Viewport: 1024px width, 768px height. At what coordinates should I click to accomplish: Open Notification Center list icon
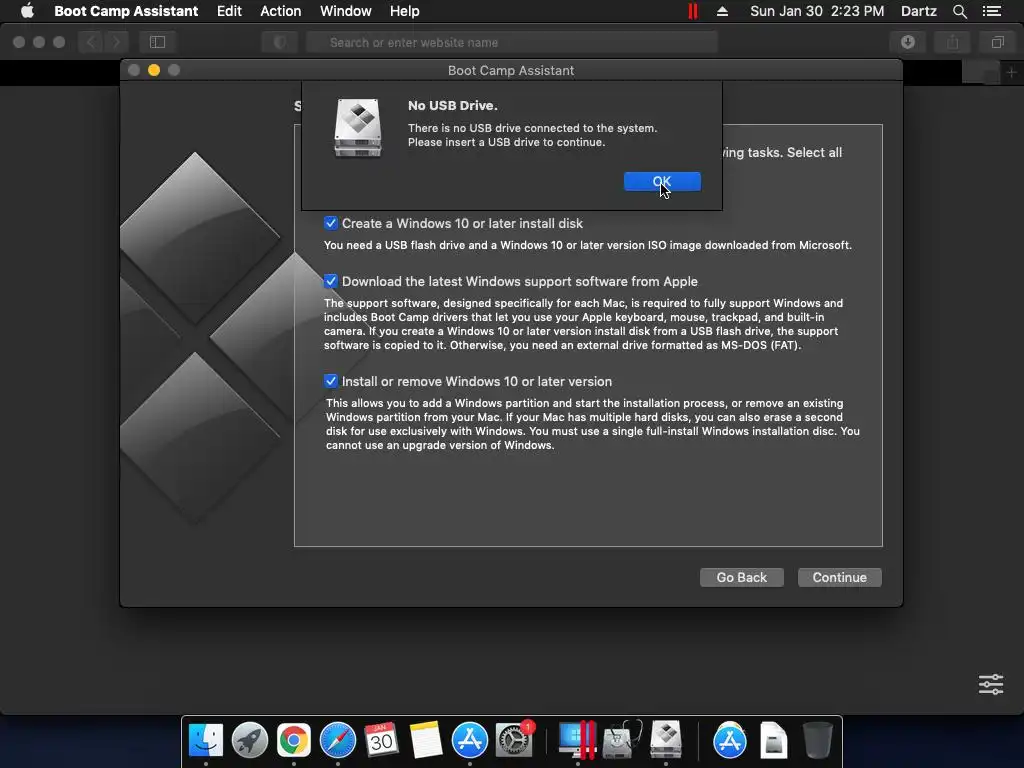(991, 11)
